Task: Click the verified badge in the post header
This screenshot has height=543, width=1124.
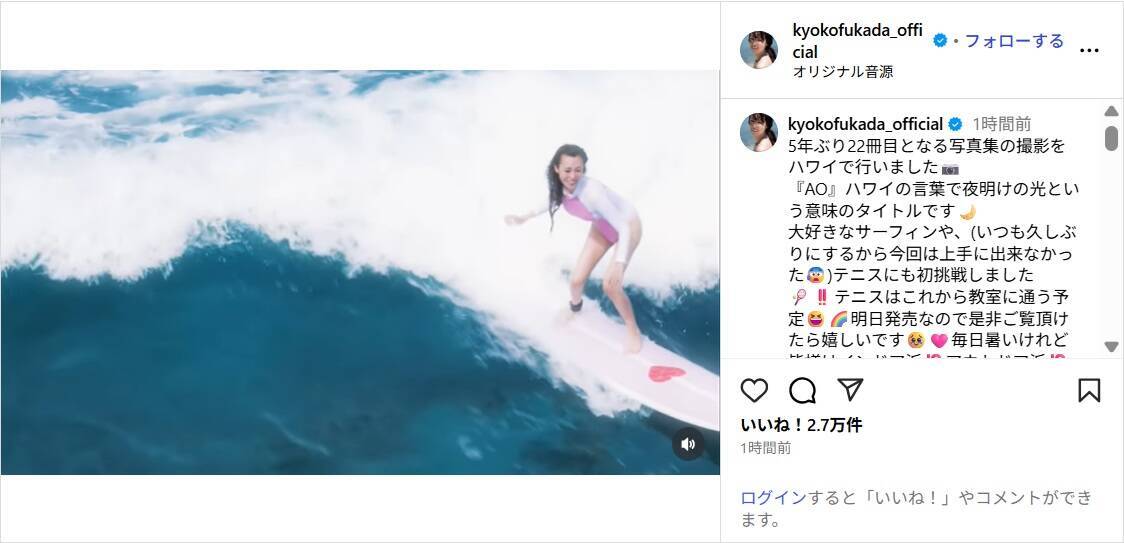Action: 940,41
